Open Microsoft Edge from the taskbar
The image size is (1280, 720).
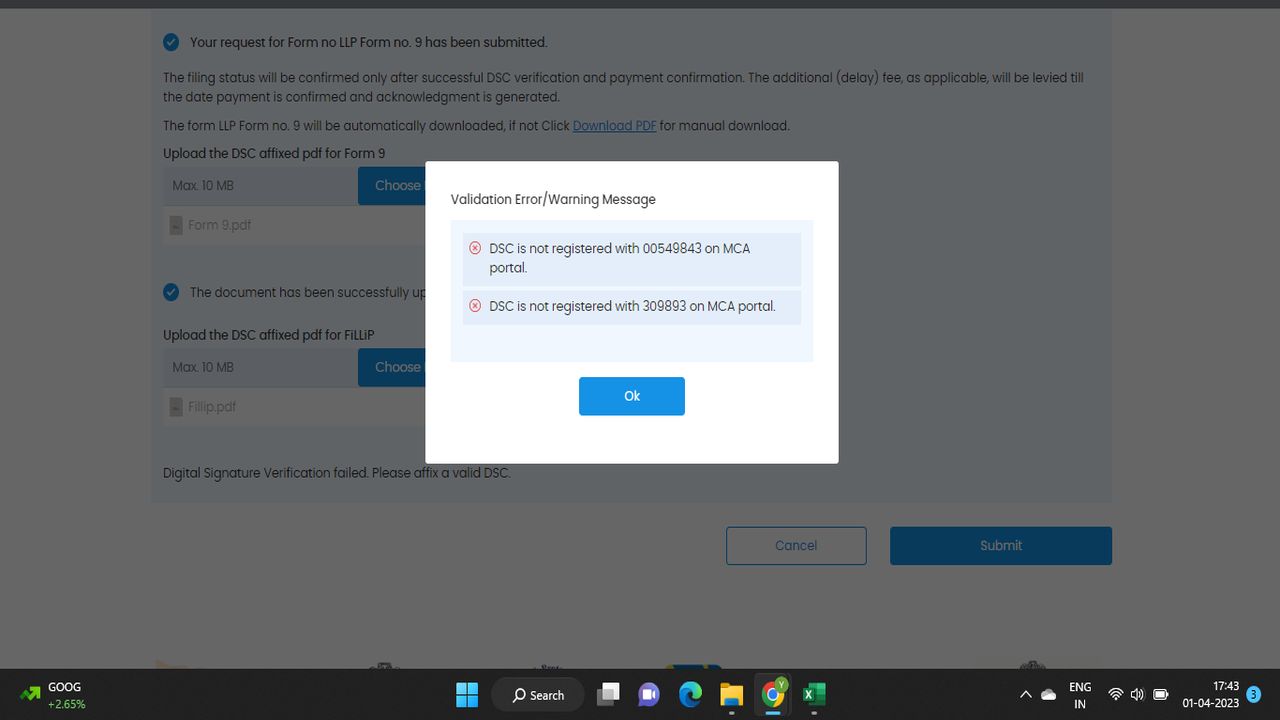tap(690, 695)
